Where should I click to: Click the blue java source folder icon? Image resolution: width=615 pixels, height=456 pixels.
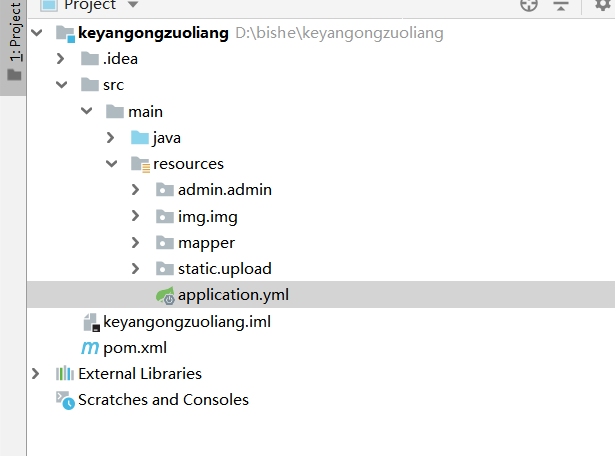click(x=140, y=138)
